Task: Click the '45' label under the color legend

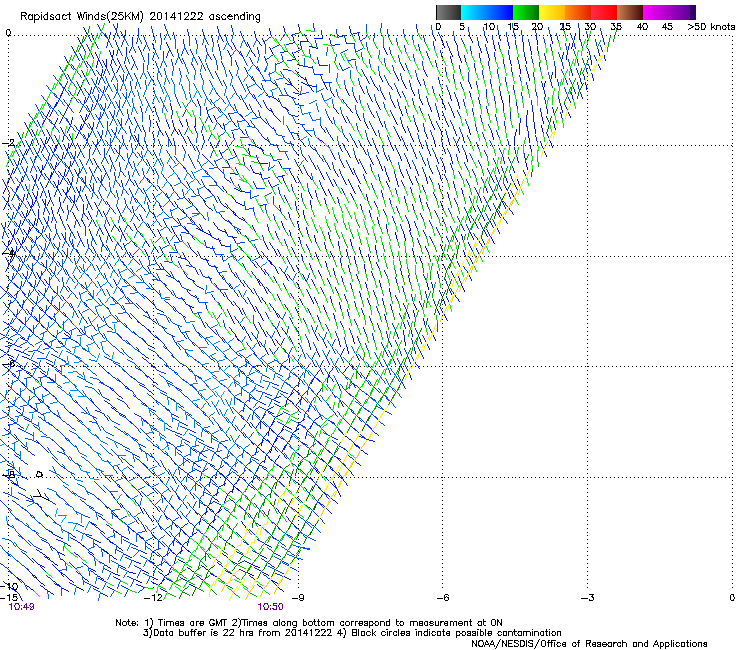Action: tap(667, 26)
